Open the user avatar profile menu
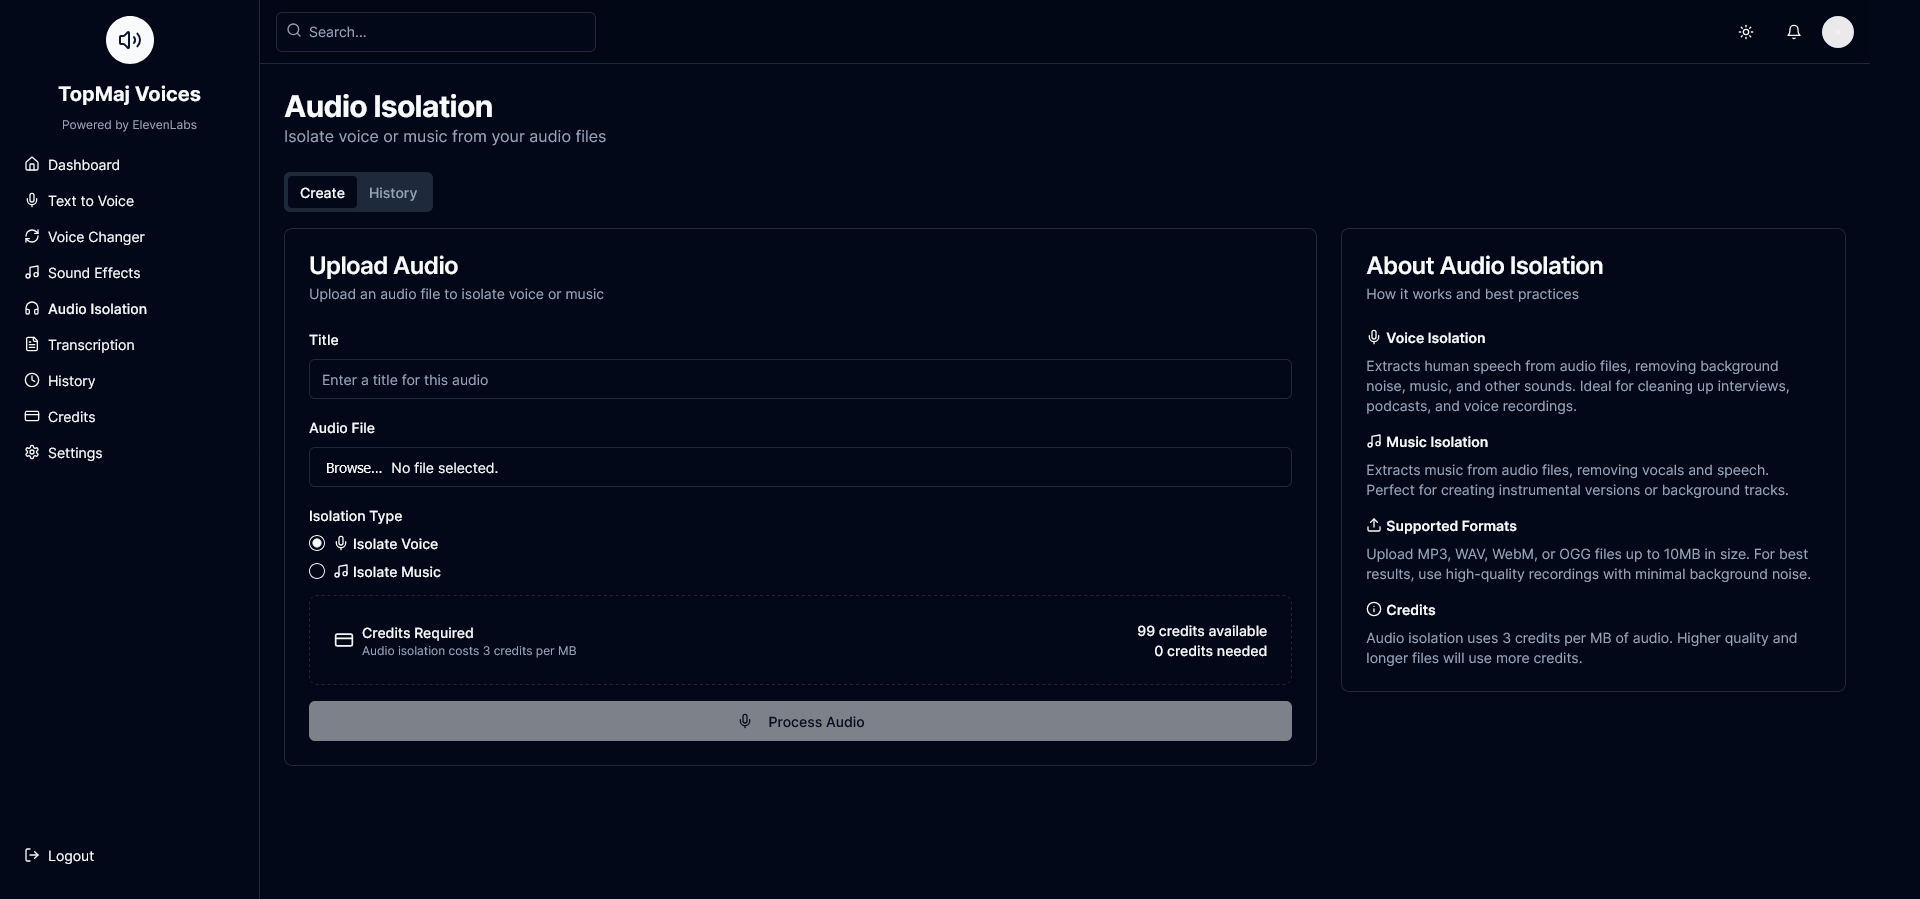Image resolution: width=1920 pixels, height=899 pixels. 1838,32
